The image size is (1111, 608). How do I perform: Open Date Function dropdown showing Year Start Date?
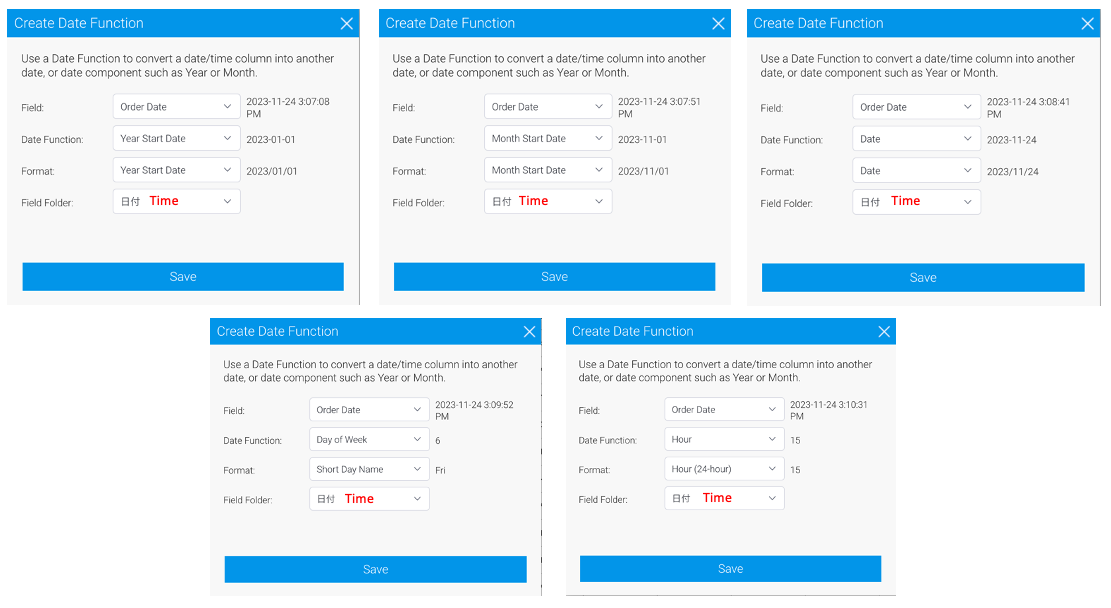point(176,139)
